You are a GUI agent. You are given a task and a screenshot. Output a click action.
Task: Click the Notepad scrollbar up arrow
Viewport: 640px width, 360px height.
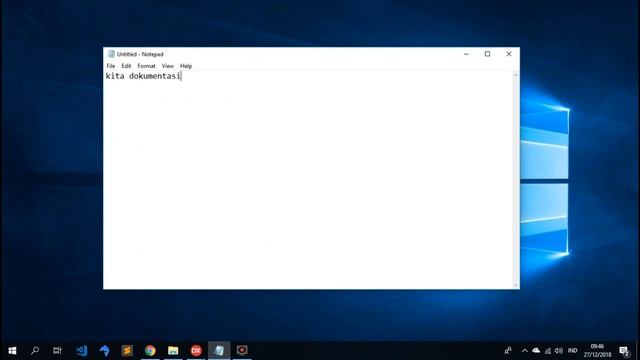pos(516,75)
